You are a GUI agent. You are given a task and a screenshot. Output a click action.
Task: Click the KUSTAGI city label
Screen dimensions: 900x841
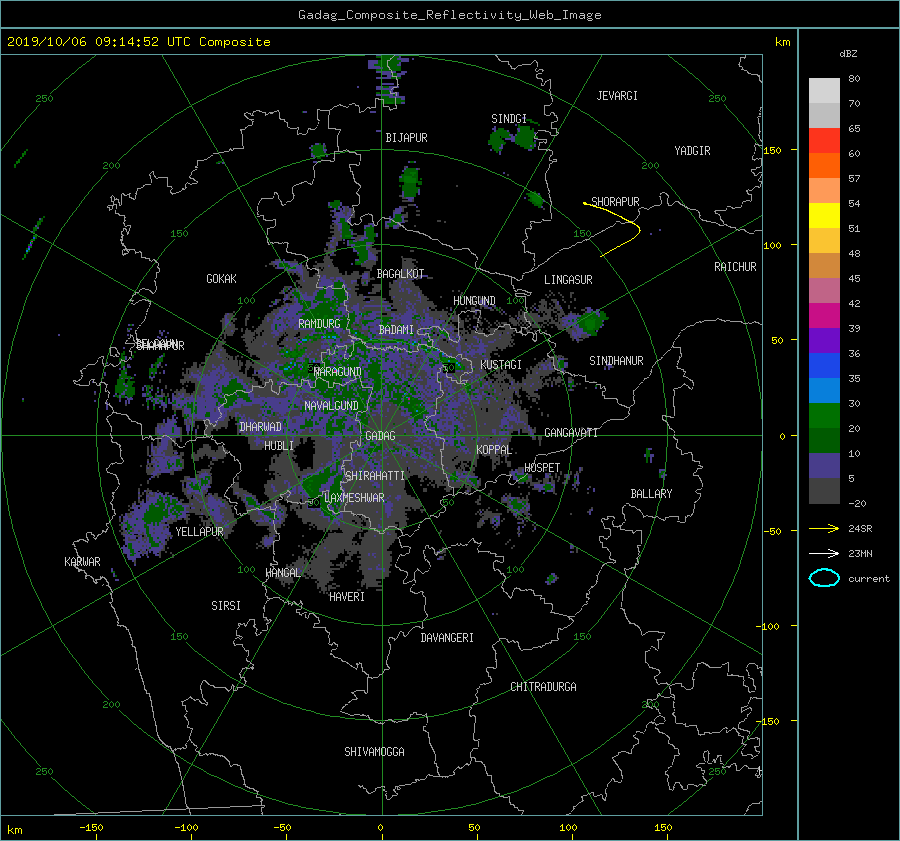501,365
